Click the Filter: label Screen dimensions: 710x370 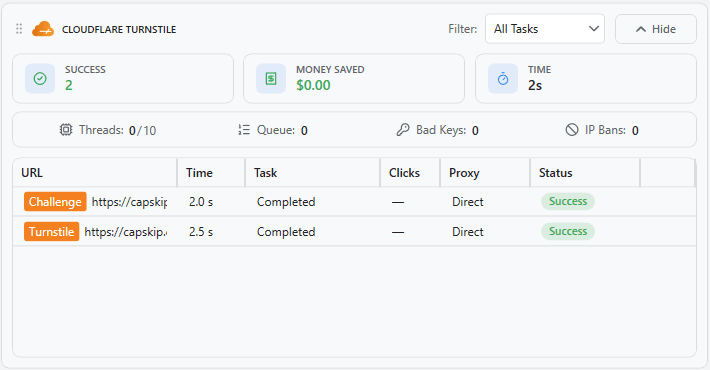pyautogui.click(x=463, y=29)
